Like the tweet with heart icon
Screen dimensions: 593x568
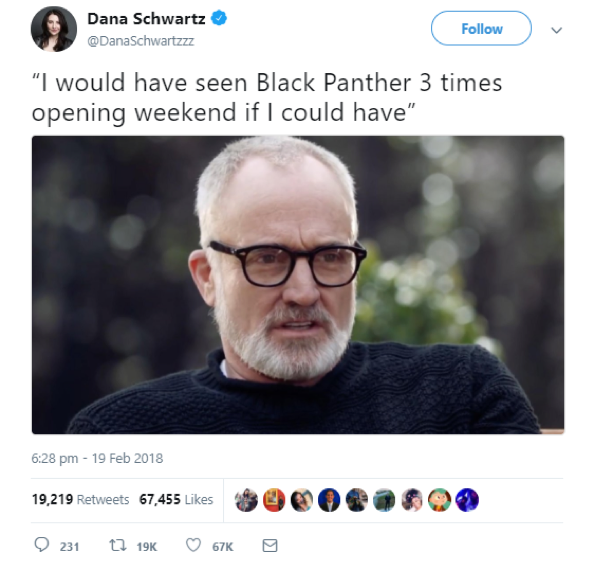pos(194,545)
